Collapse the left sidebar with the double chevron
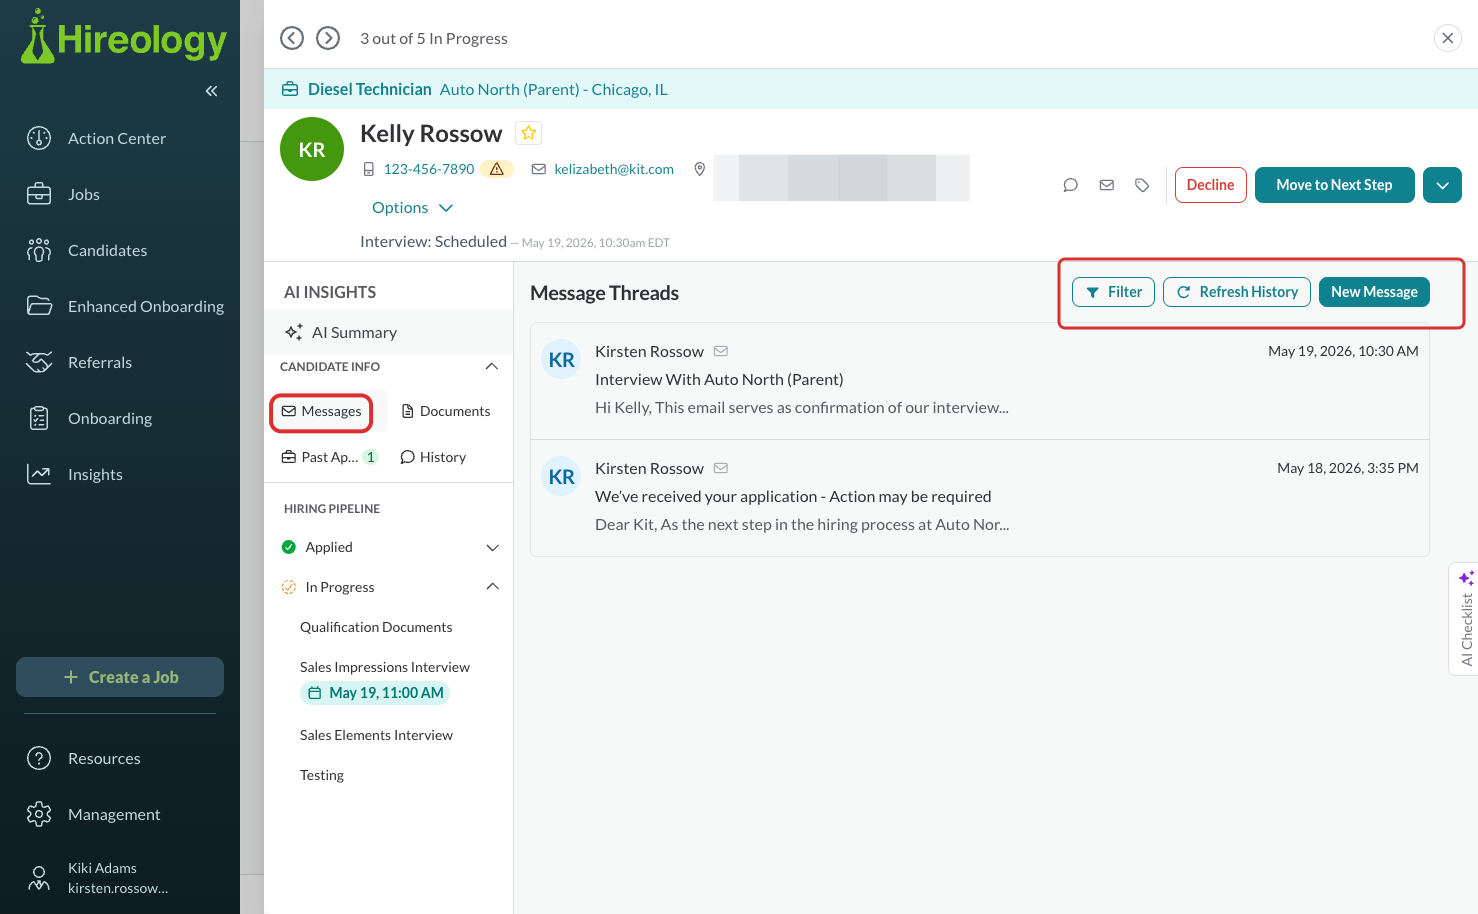The height and width of the screenshot is (914, 1478). (x=211, y=91)
